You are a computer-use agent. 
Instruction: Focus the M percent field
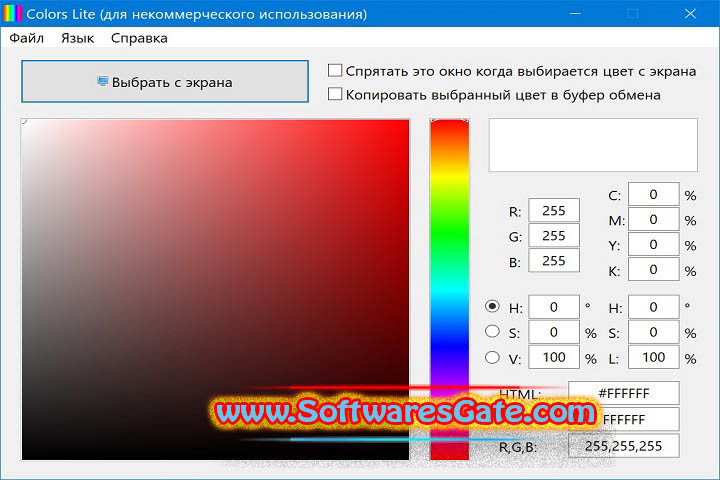(x=653, y=220)
